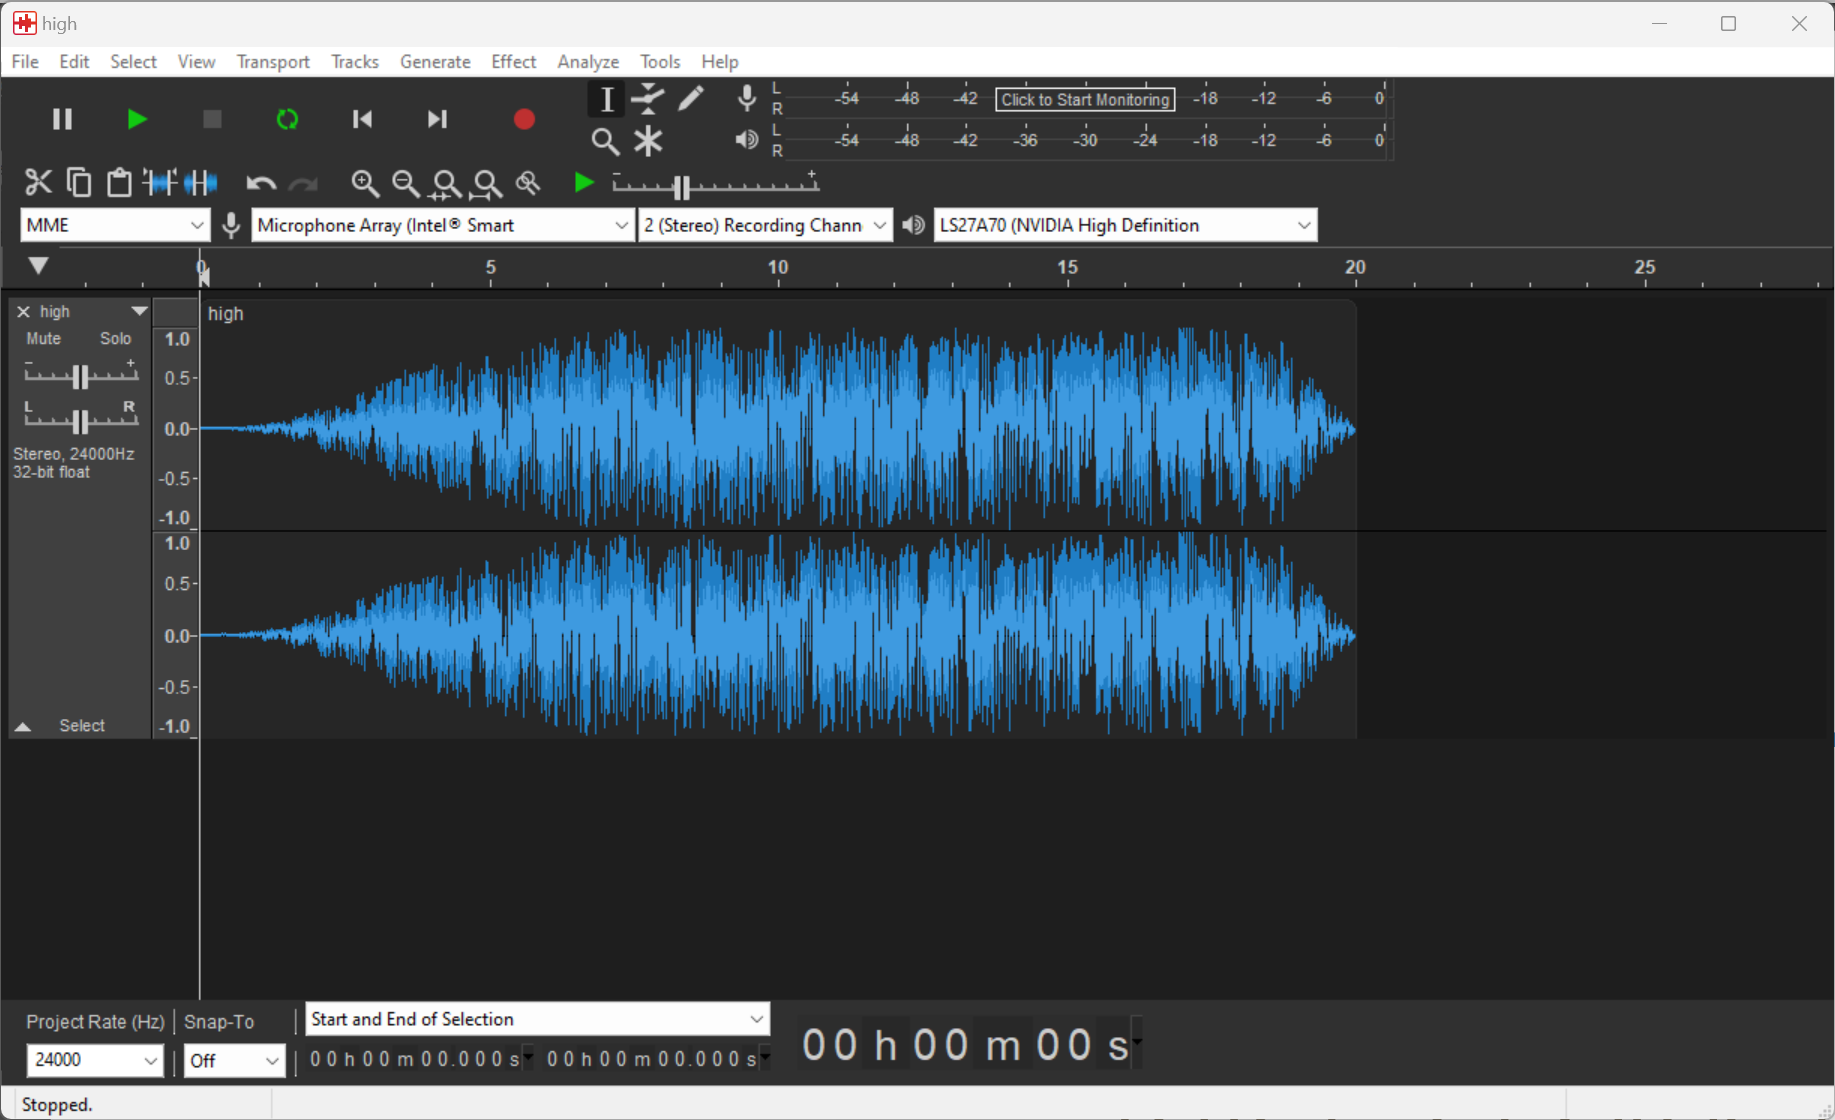Select the Selection (I-beam) tool
The image size is (1835, 1120).
pos(606,99)
